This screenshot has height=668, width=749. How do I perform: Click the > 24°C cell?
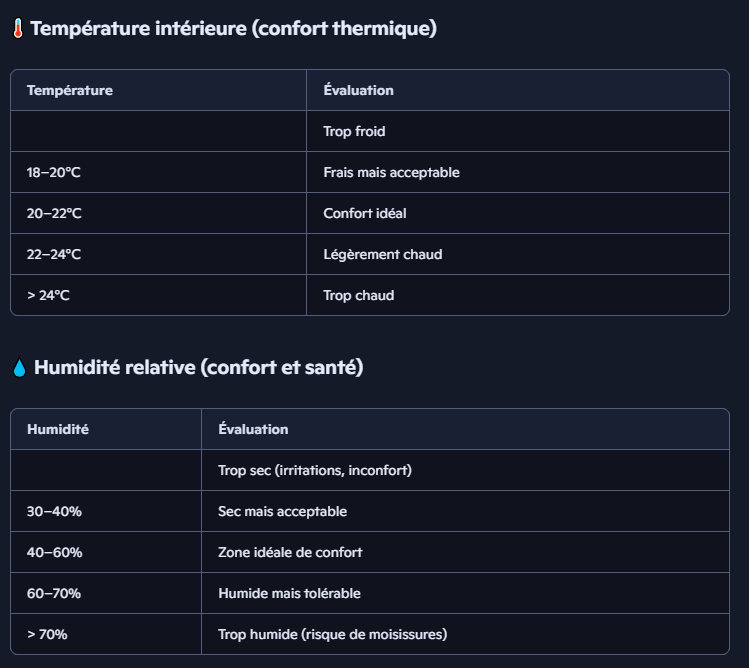pos(49,295)
